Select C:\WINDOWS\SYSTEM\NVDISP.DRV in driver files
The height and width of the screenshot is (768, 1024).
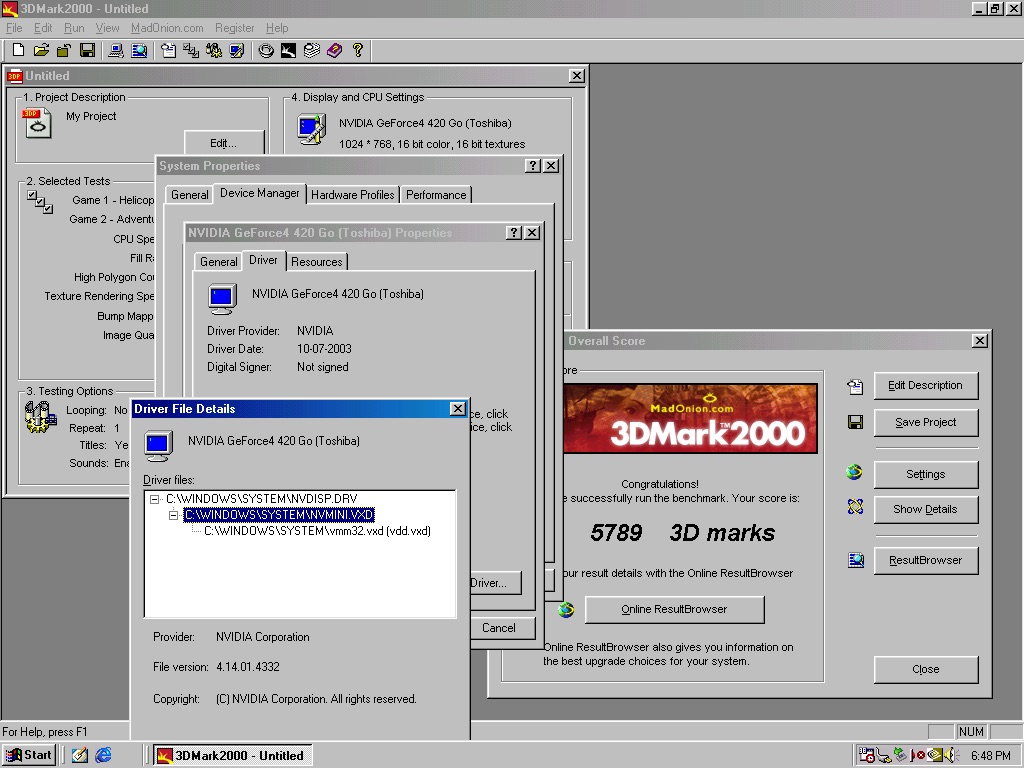[262, 499]
